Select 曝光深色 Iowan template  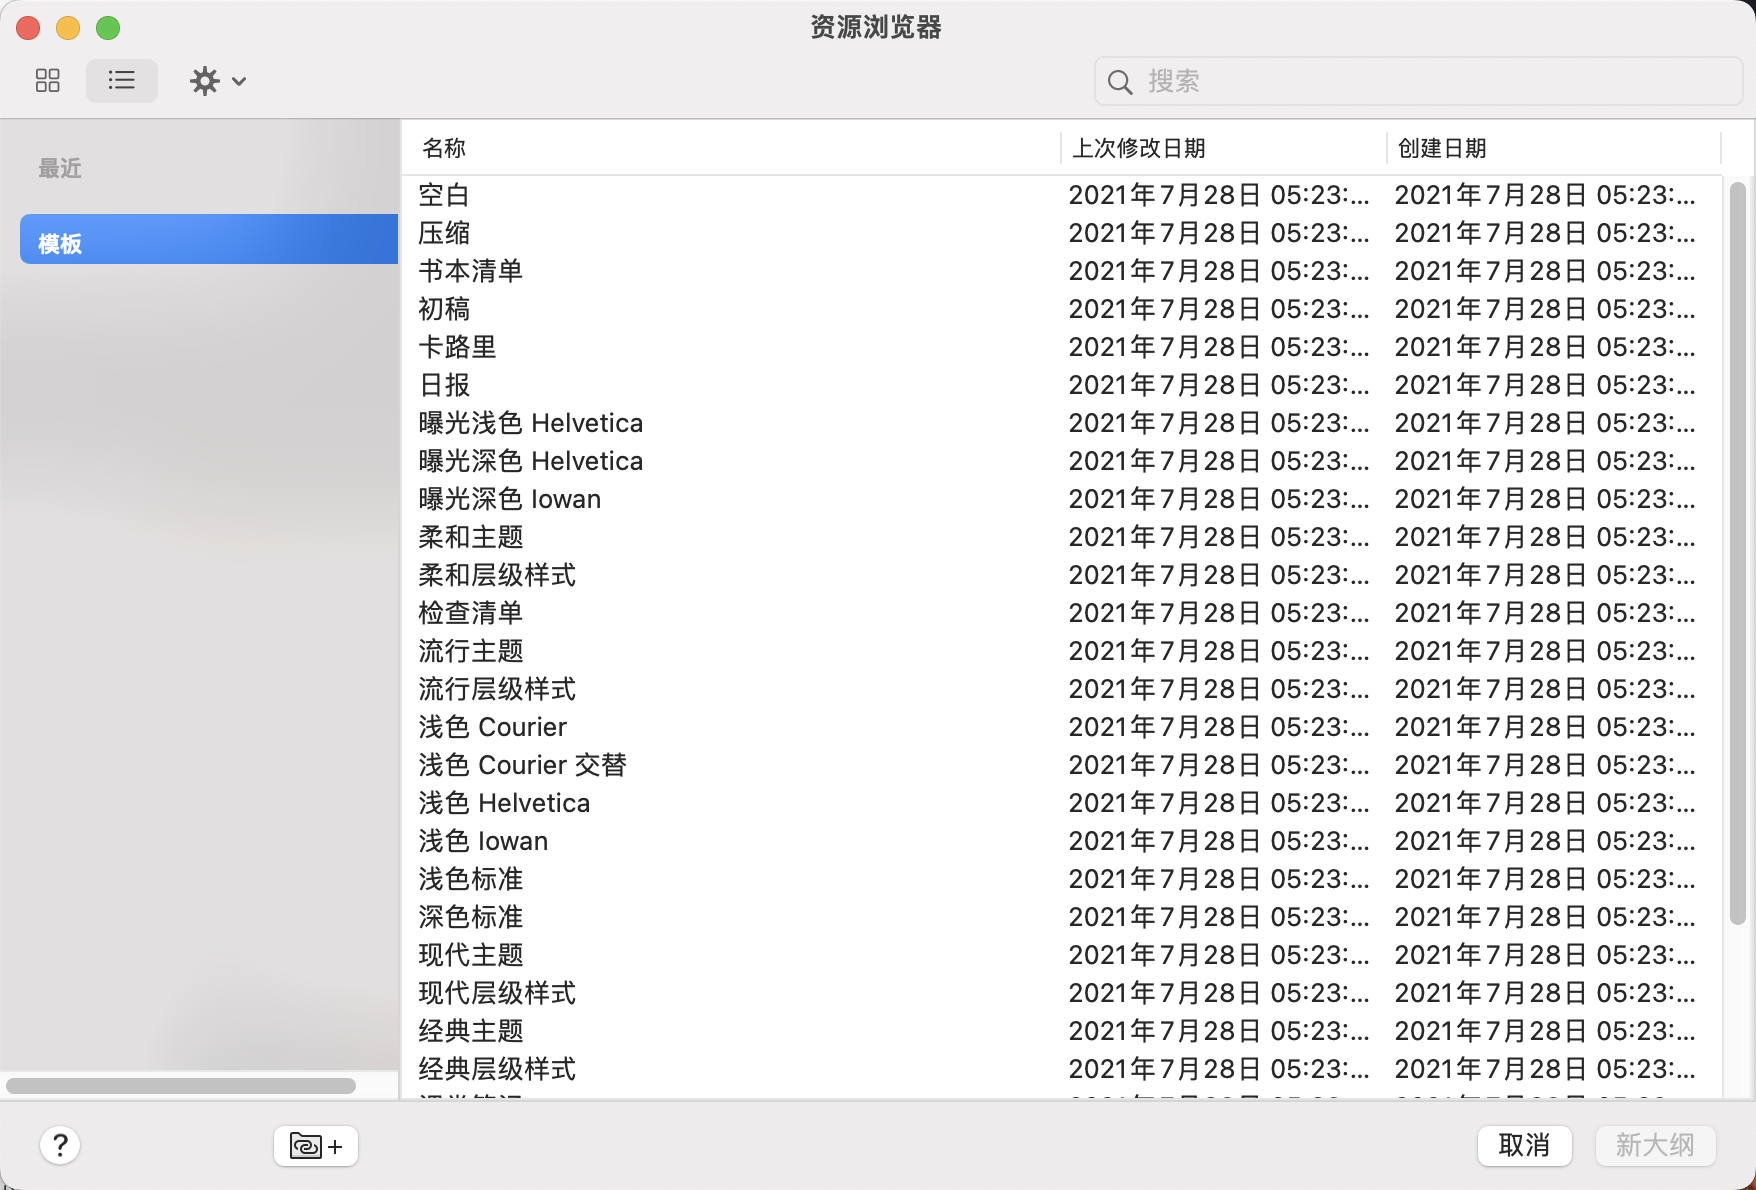coord(1062,499)
